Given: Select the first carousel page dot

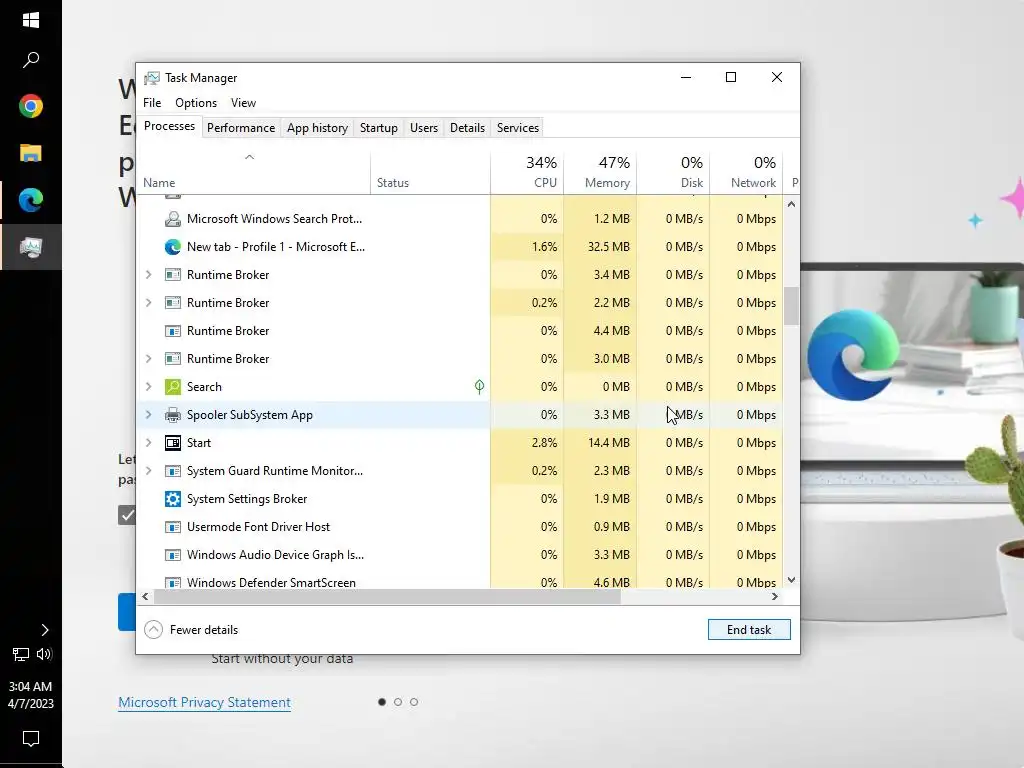Looking at the screenshot, I should click(x=382, y=702).
